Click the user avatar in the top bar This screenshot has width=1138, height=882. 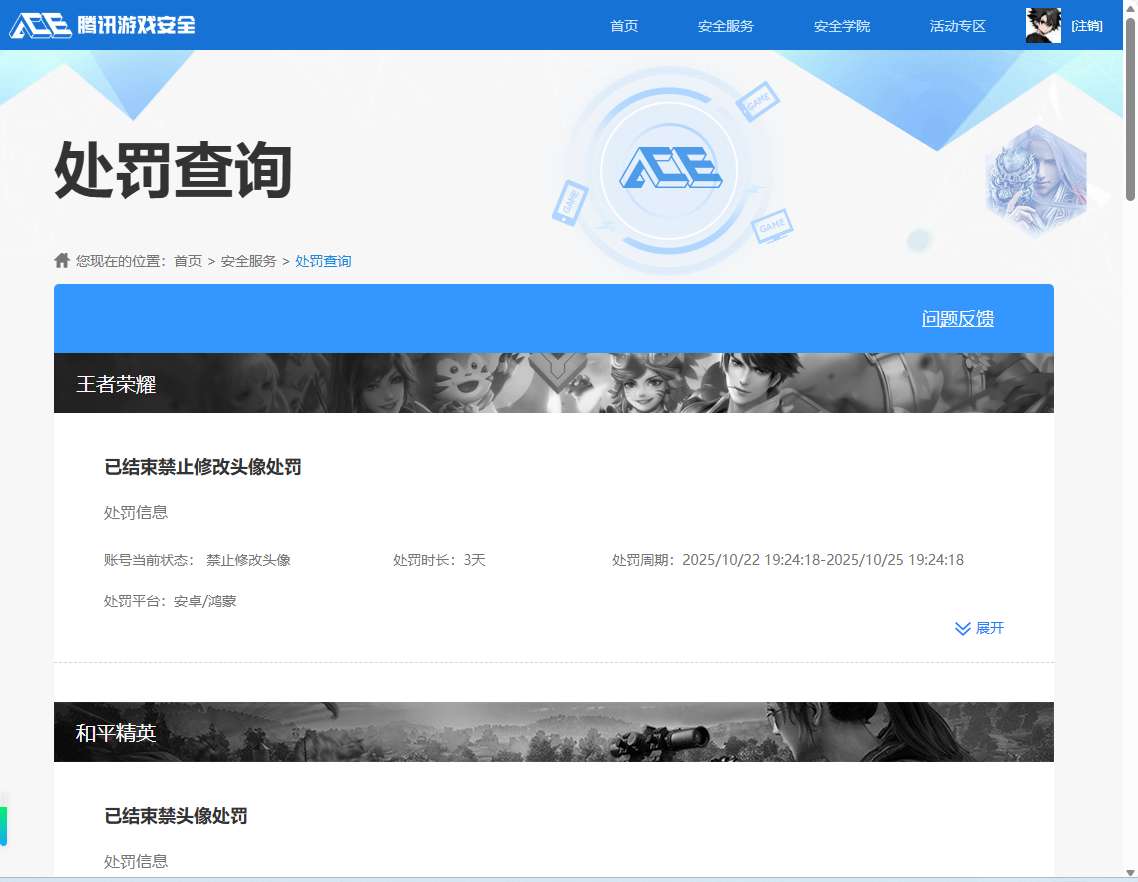[1042, 25]
